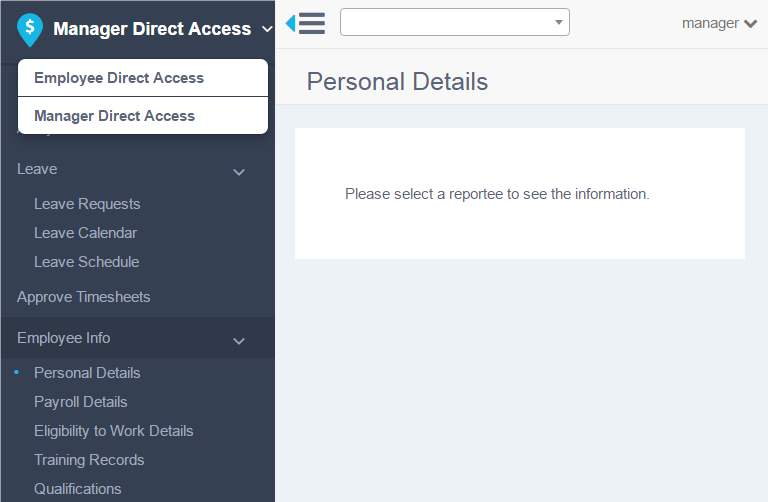Go to Qualifications
The height and width of the screenshot is (502, 768).
tap(78, 488)
